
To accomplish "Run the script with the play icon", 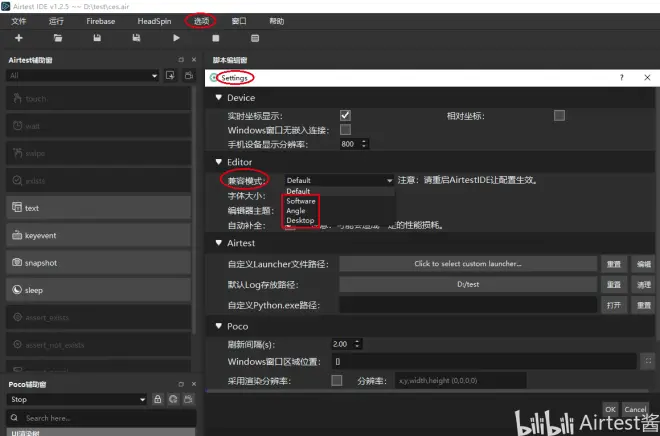I will (176, 38).
